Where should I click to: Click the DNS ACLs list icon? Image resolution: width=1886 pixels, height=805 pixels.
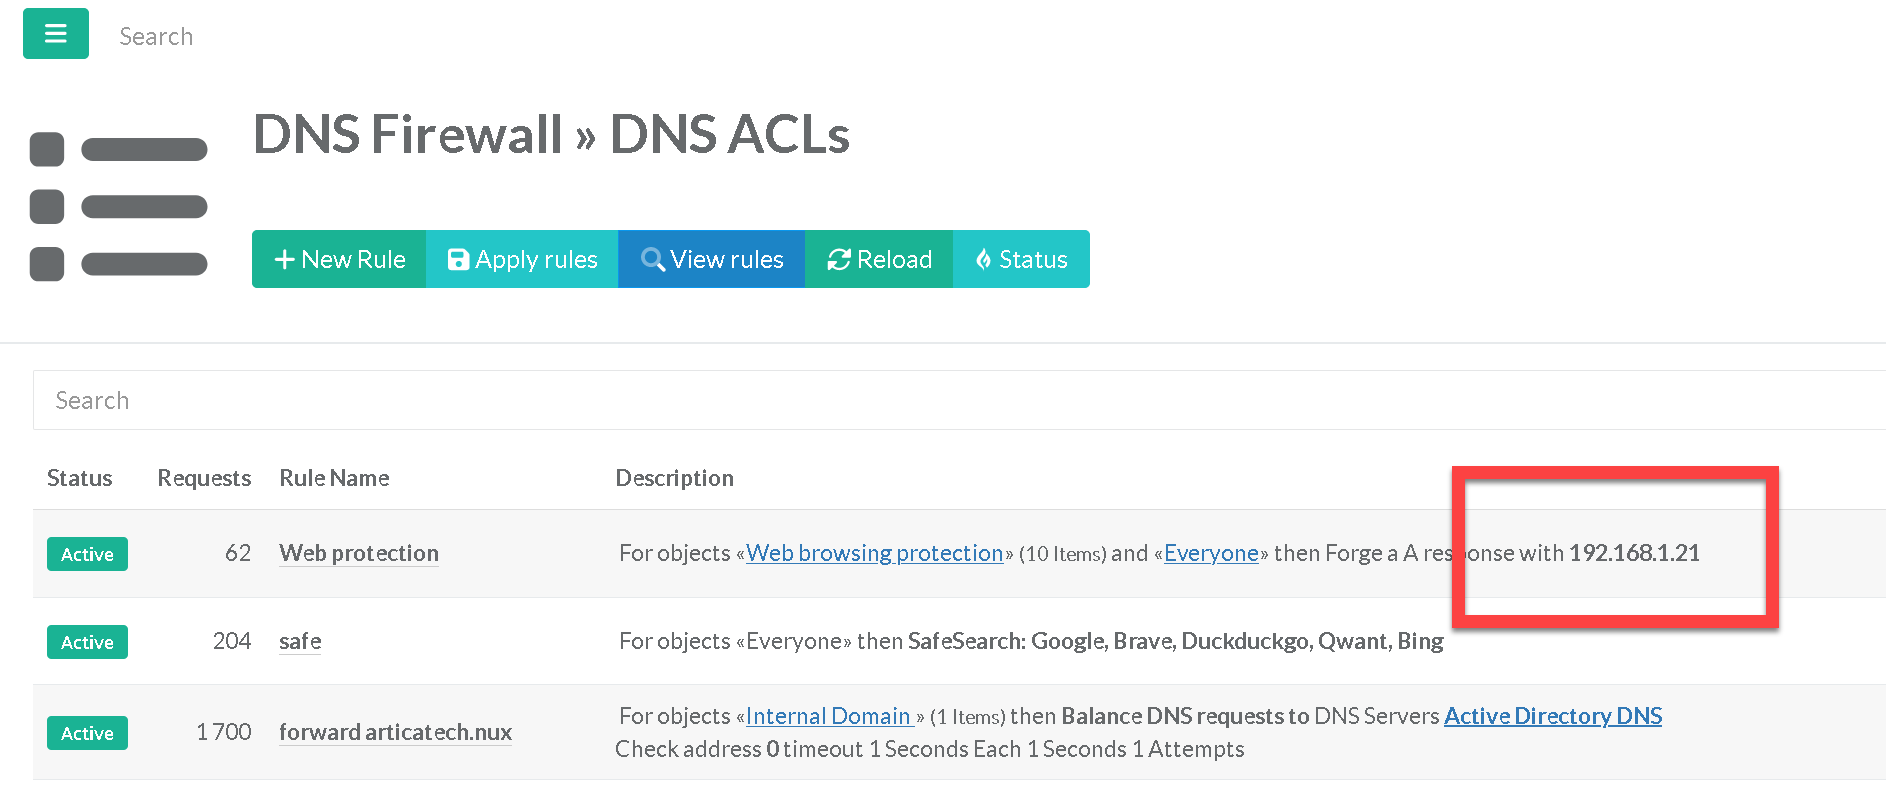click(118, 207)
